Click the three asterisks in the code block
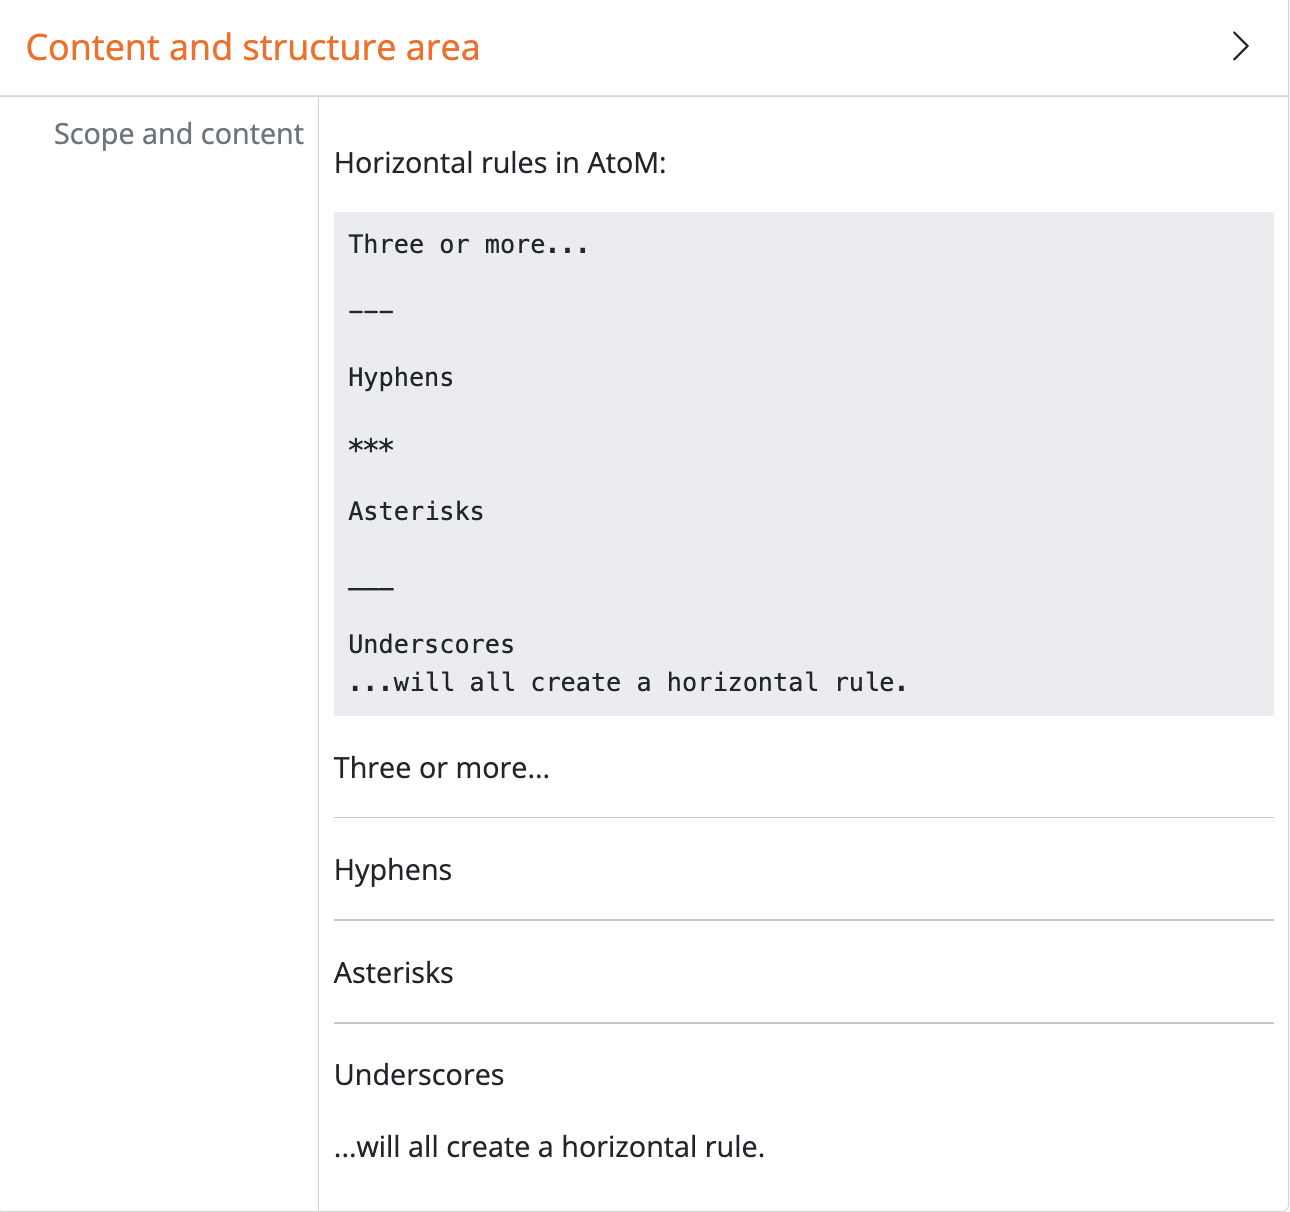 [371, 446]
